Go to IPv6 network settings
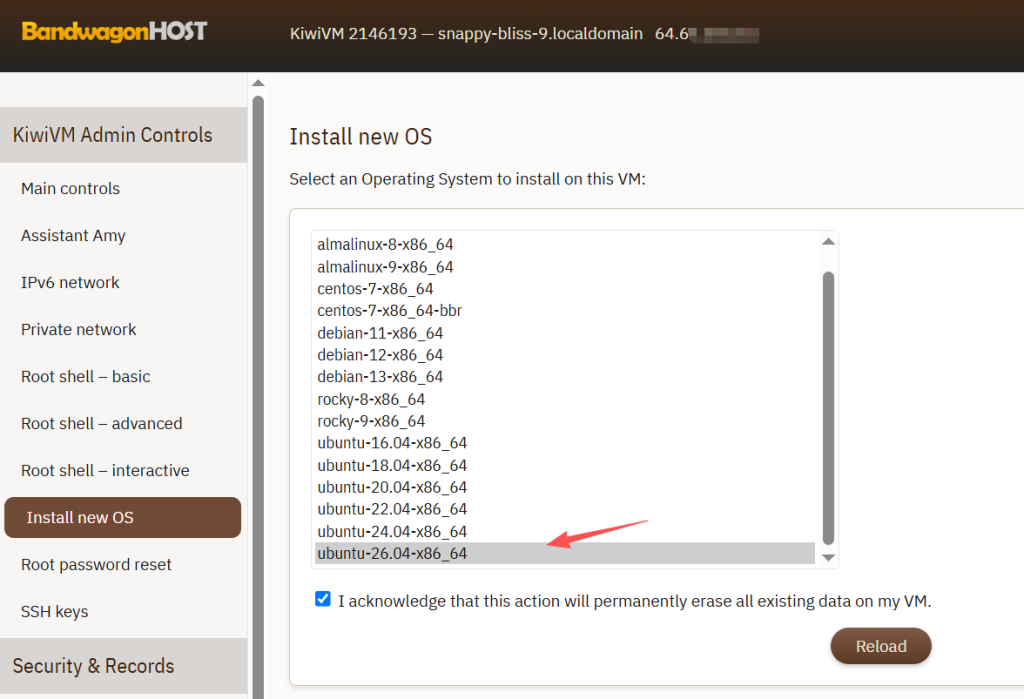The height and width of the screenshot is (699, 1024). pos(70,283)
